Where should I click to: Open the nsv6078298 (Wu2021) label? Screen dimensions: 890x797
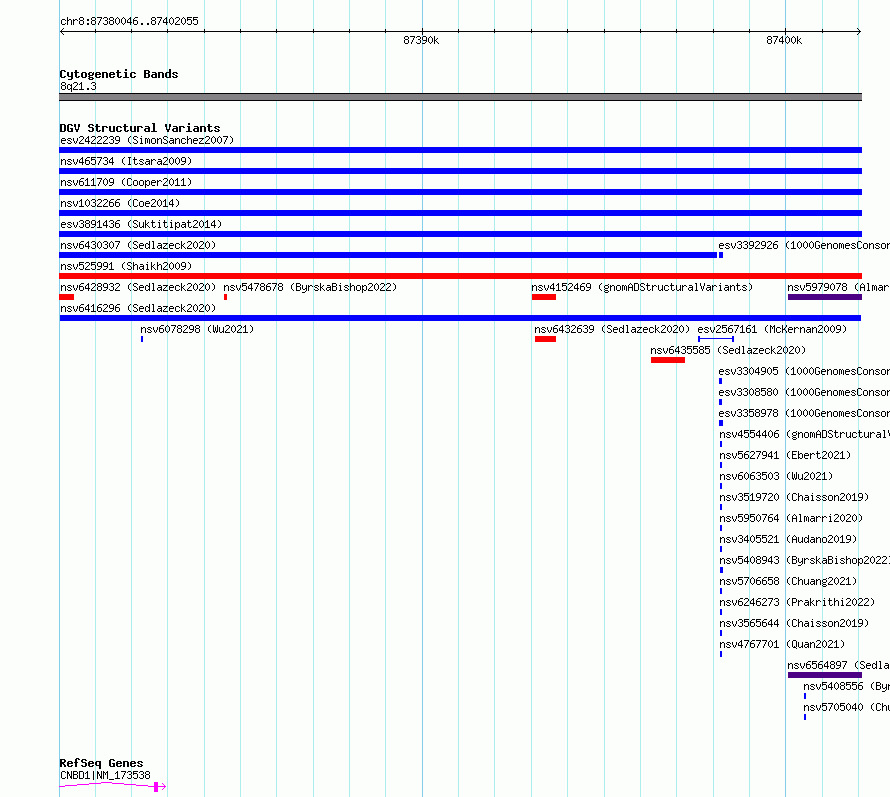197,329
